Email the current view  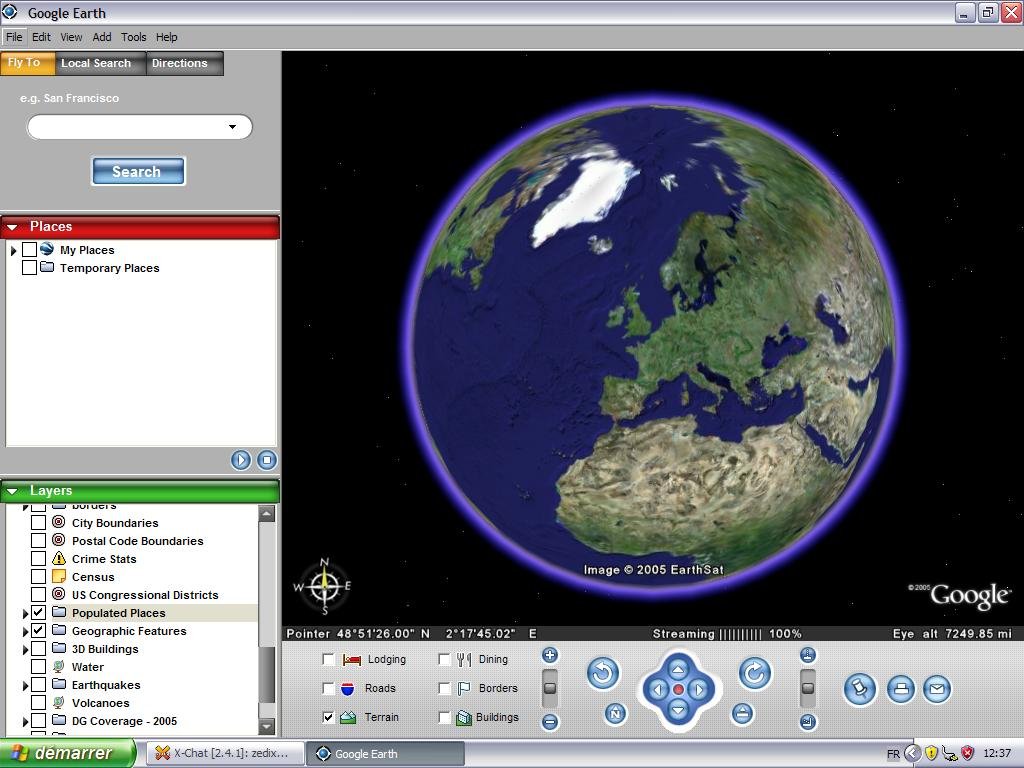pos(936,689)
